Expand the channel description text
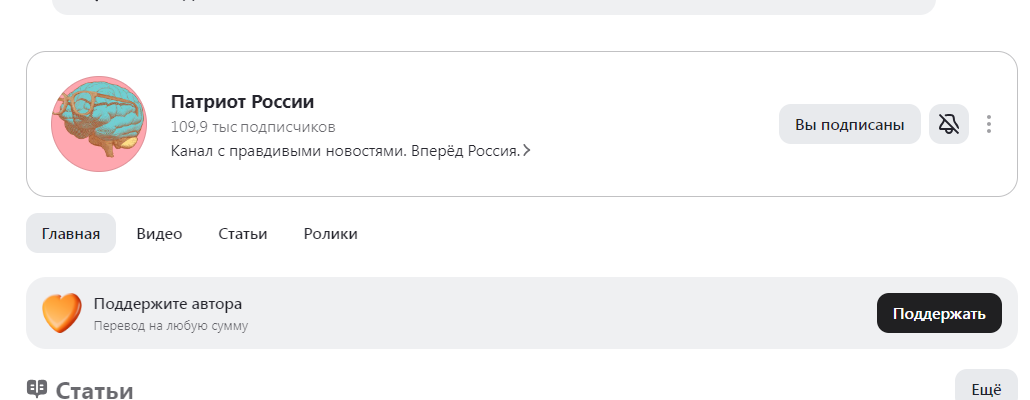Screen dimensions: 1030x400 (x=345, y=151)
